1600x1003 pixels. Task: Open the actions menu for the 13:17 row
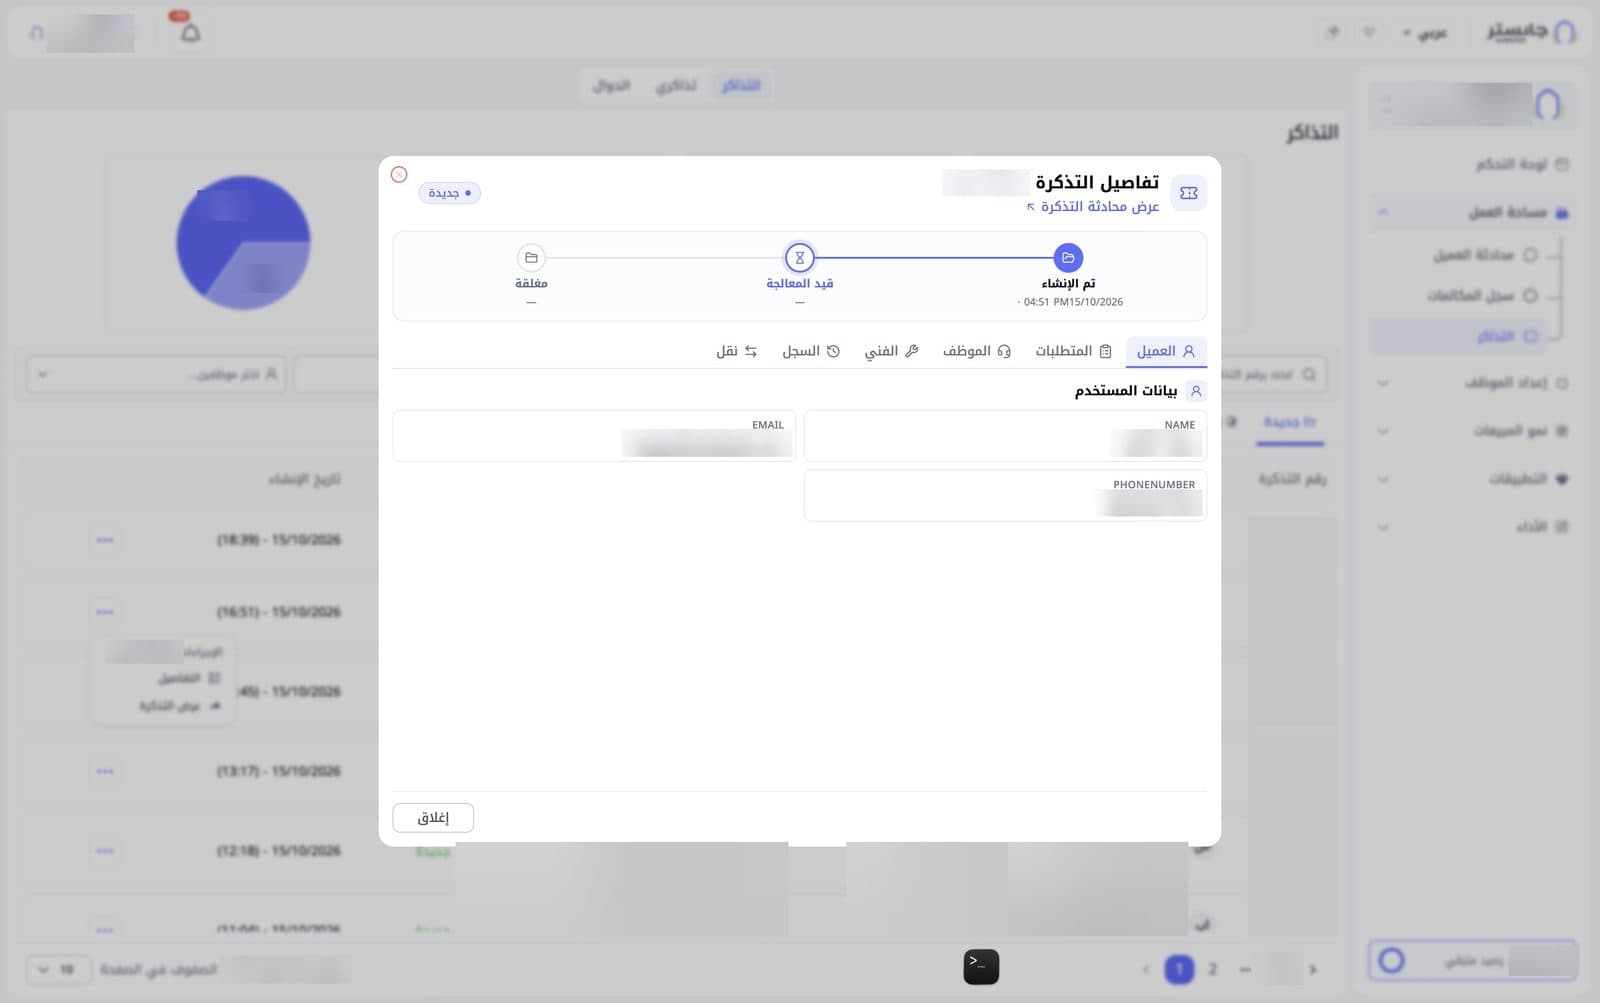pyautogui.click(x=105, y=771)
